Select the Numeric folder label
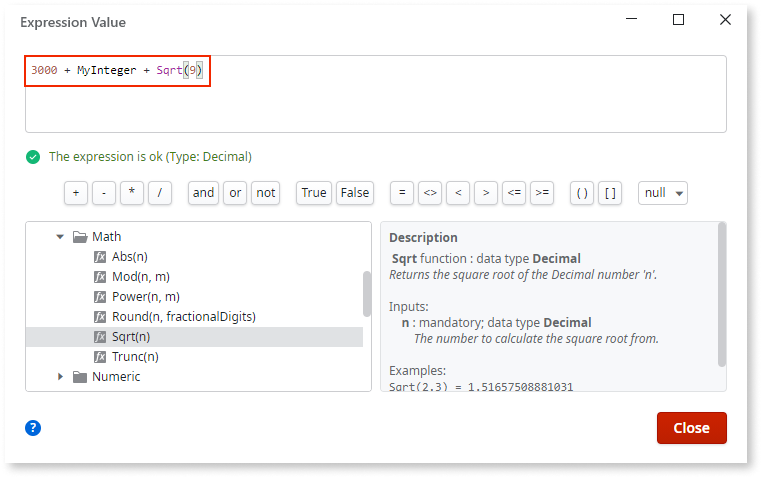This screenshot has width=762, height=478. (116, 376)
